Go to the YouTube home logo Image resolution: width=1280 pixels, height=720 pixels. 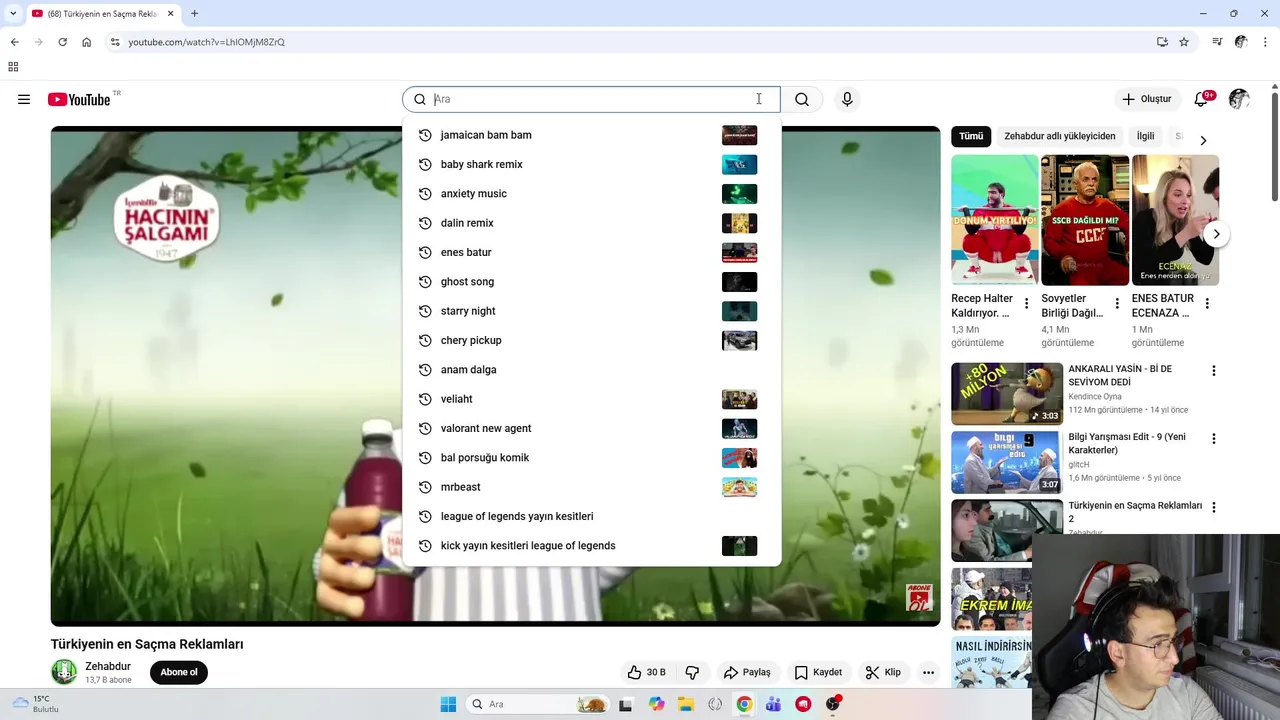(x=79, y=99)
